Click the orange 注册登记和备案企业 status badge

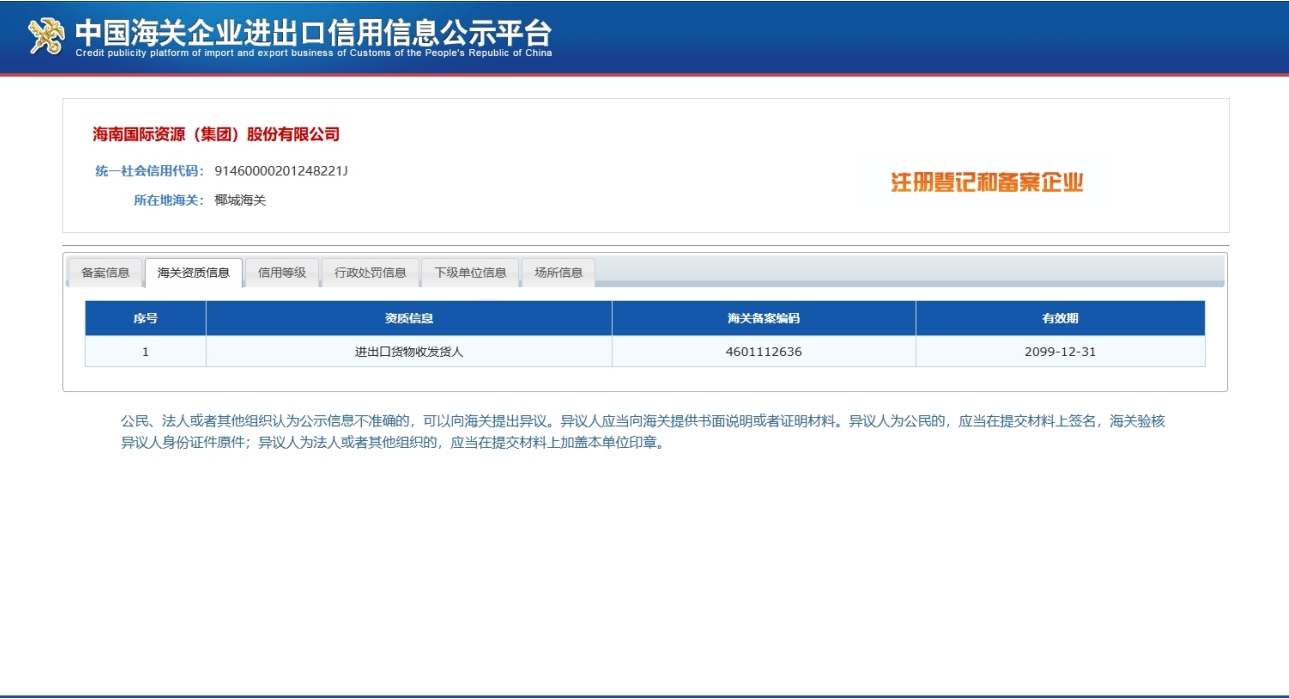click(x=987, y=182)
